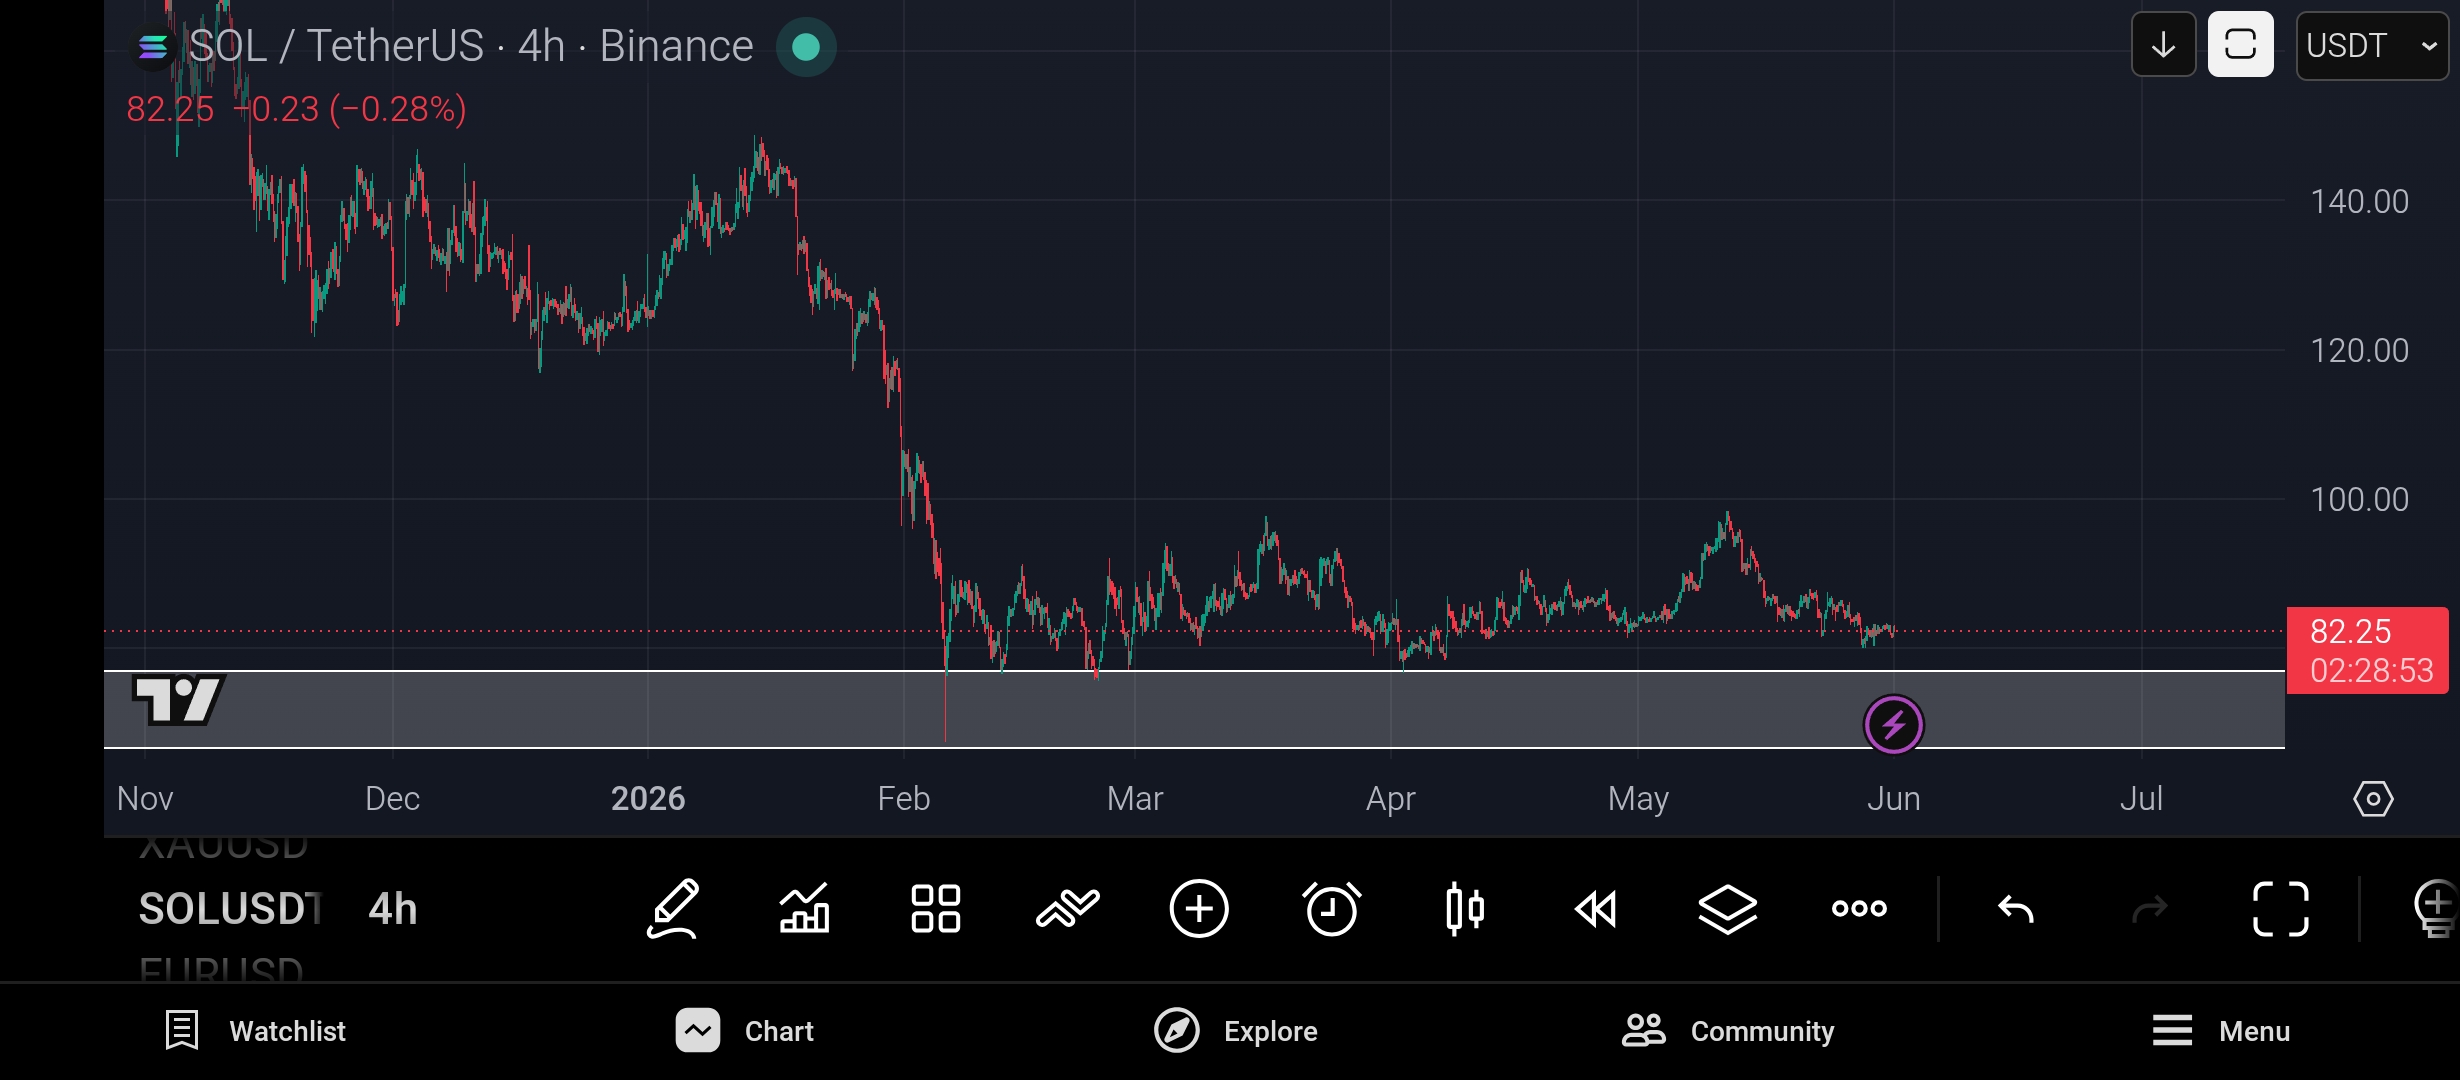Open the SOL / TetherUS symbol title

pos(471,46)
